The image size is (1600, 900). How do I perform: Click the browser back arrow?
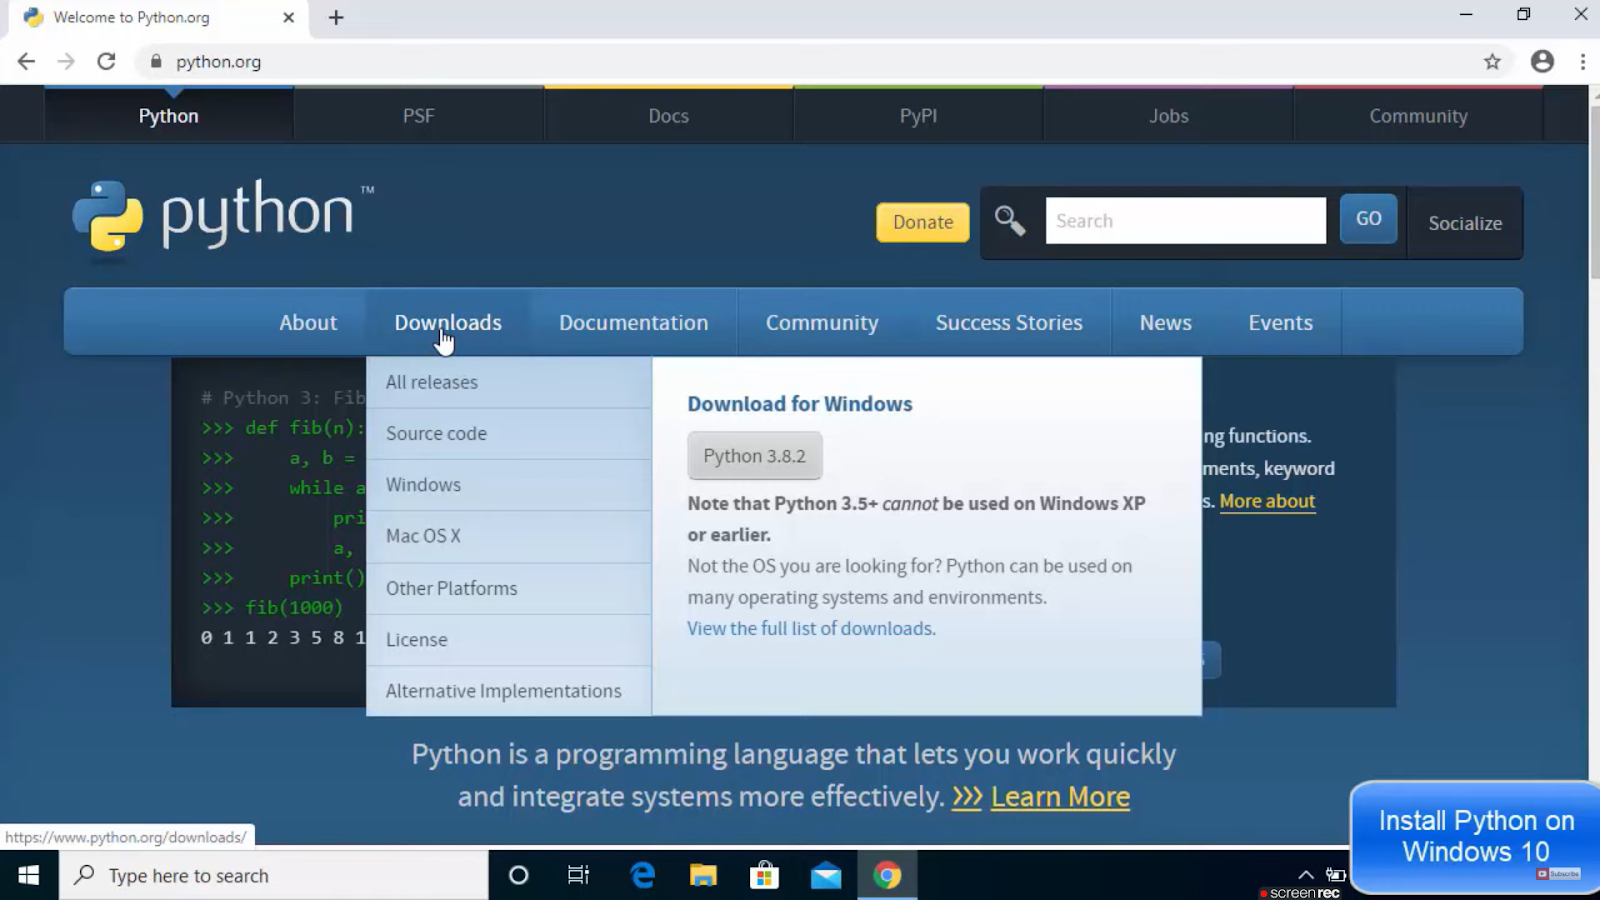(26, 61)
